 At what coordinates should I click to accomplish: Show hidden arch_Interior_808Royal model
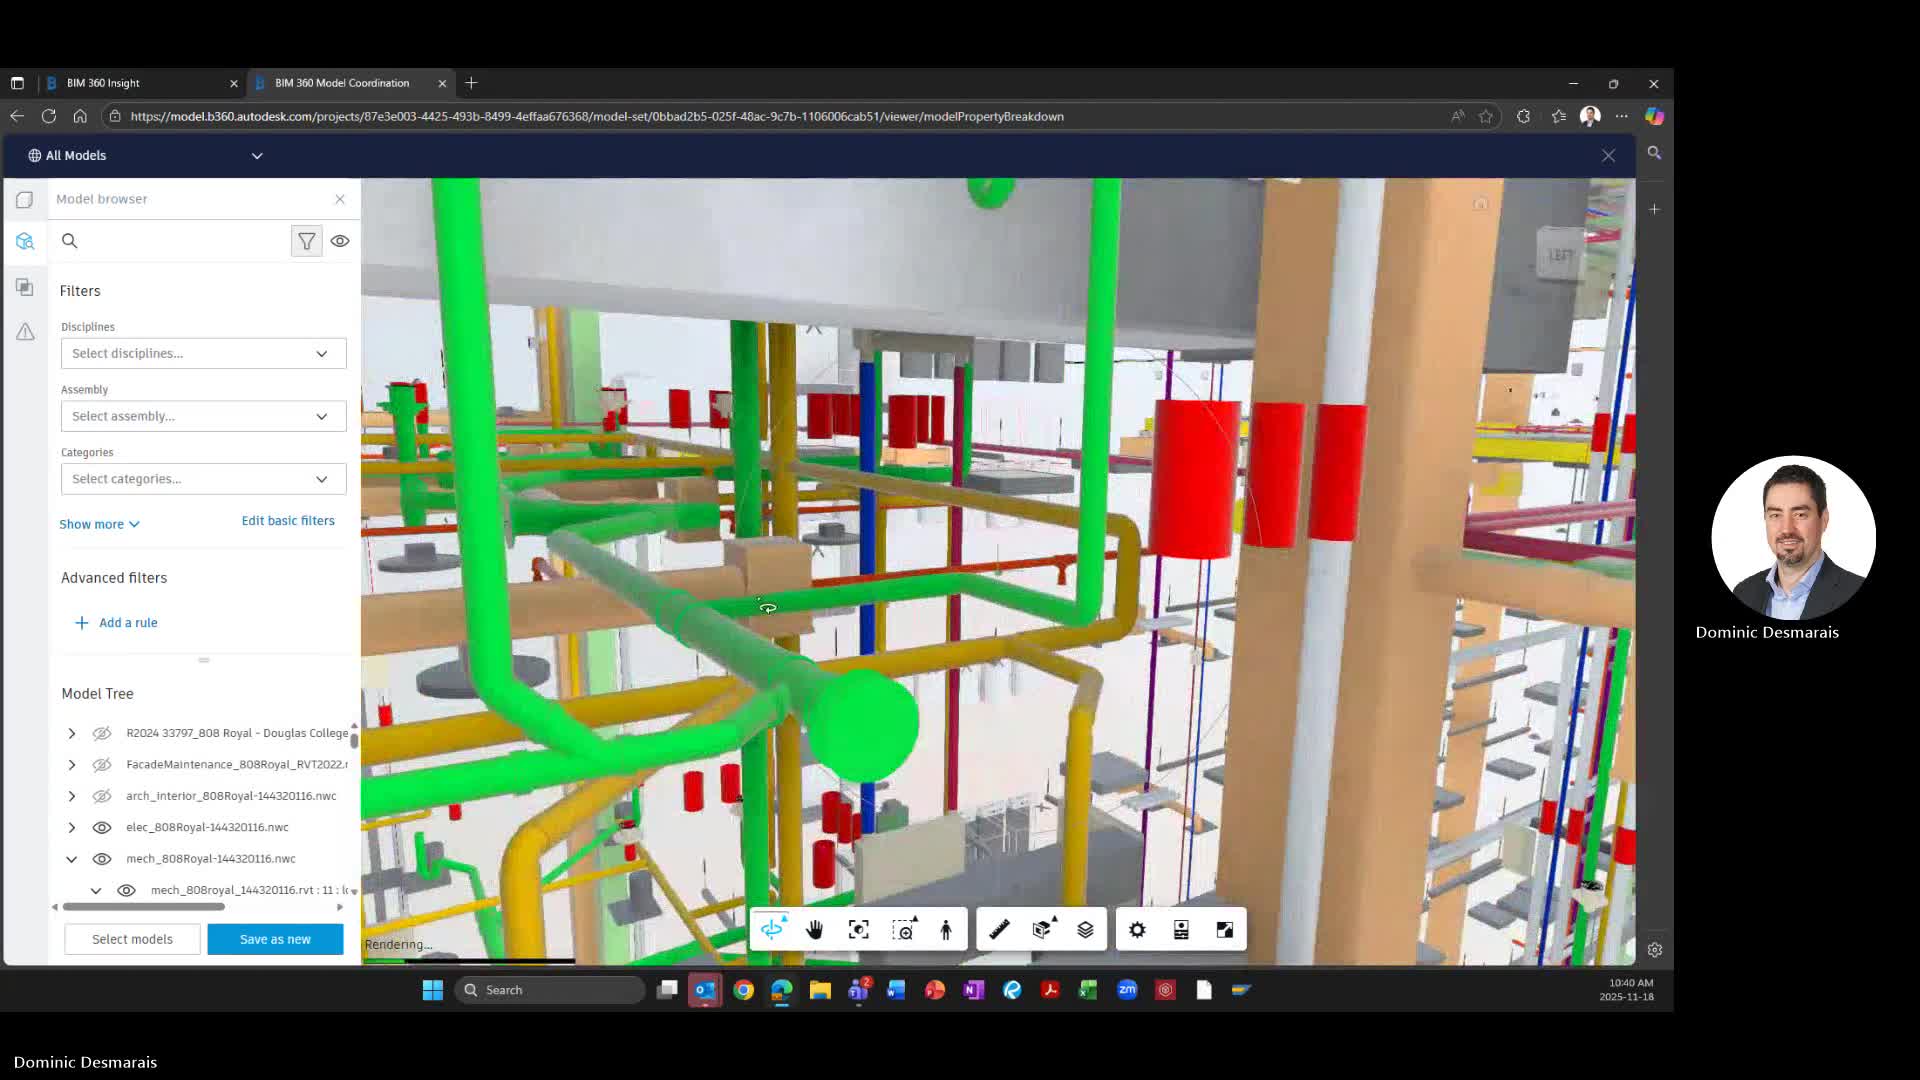(x=102, y=796)
